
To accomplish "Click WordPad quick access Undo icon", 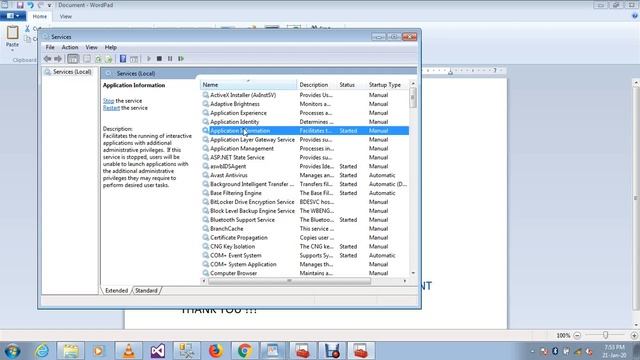I will pos(30,5).
